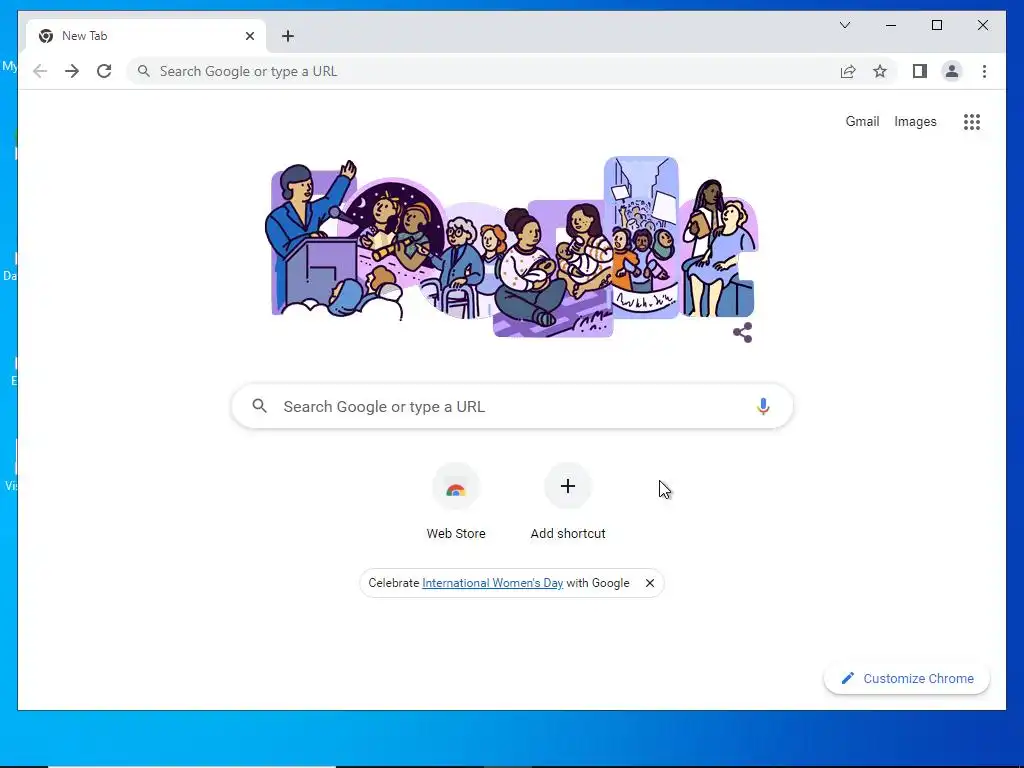Click the share page icon in address bar

click(x=848, y=71)
